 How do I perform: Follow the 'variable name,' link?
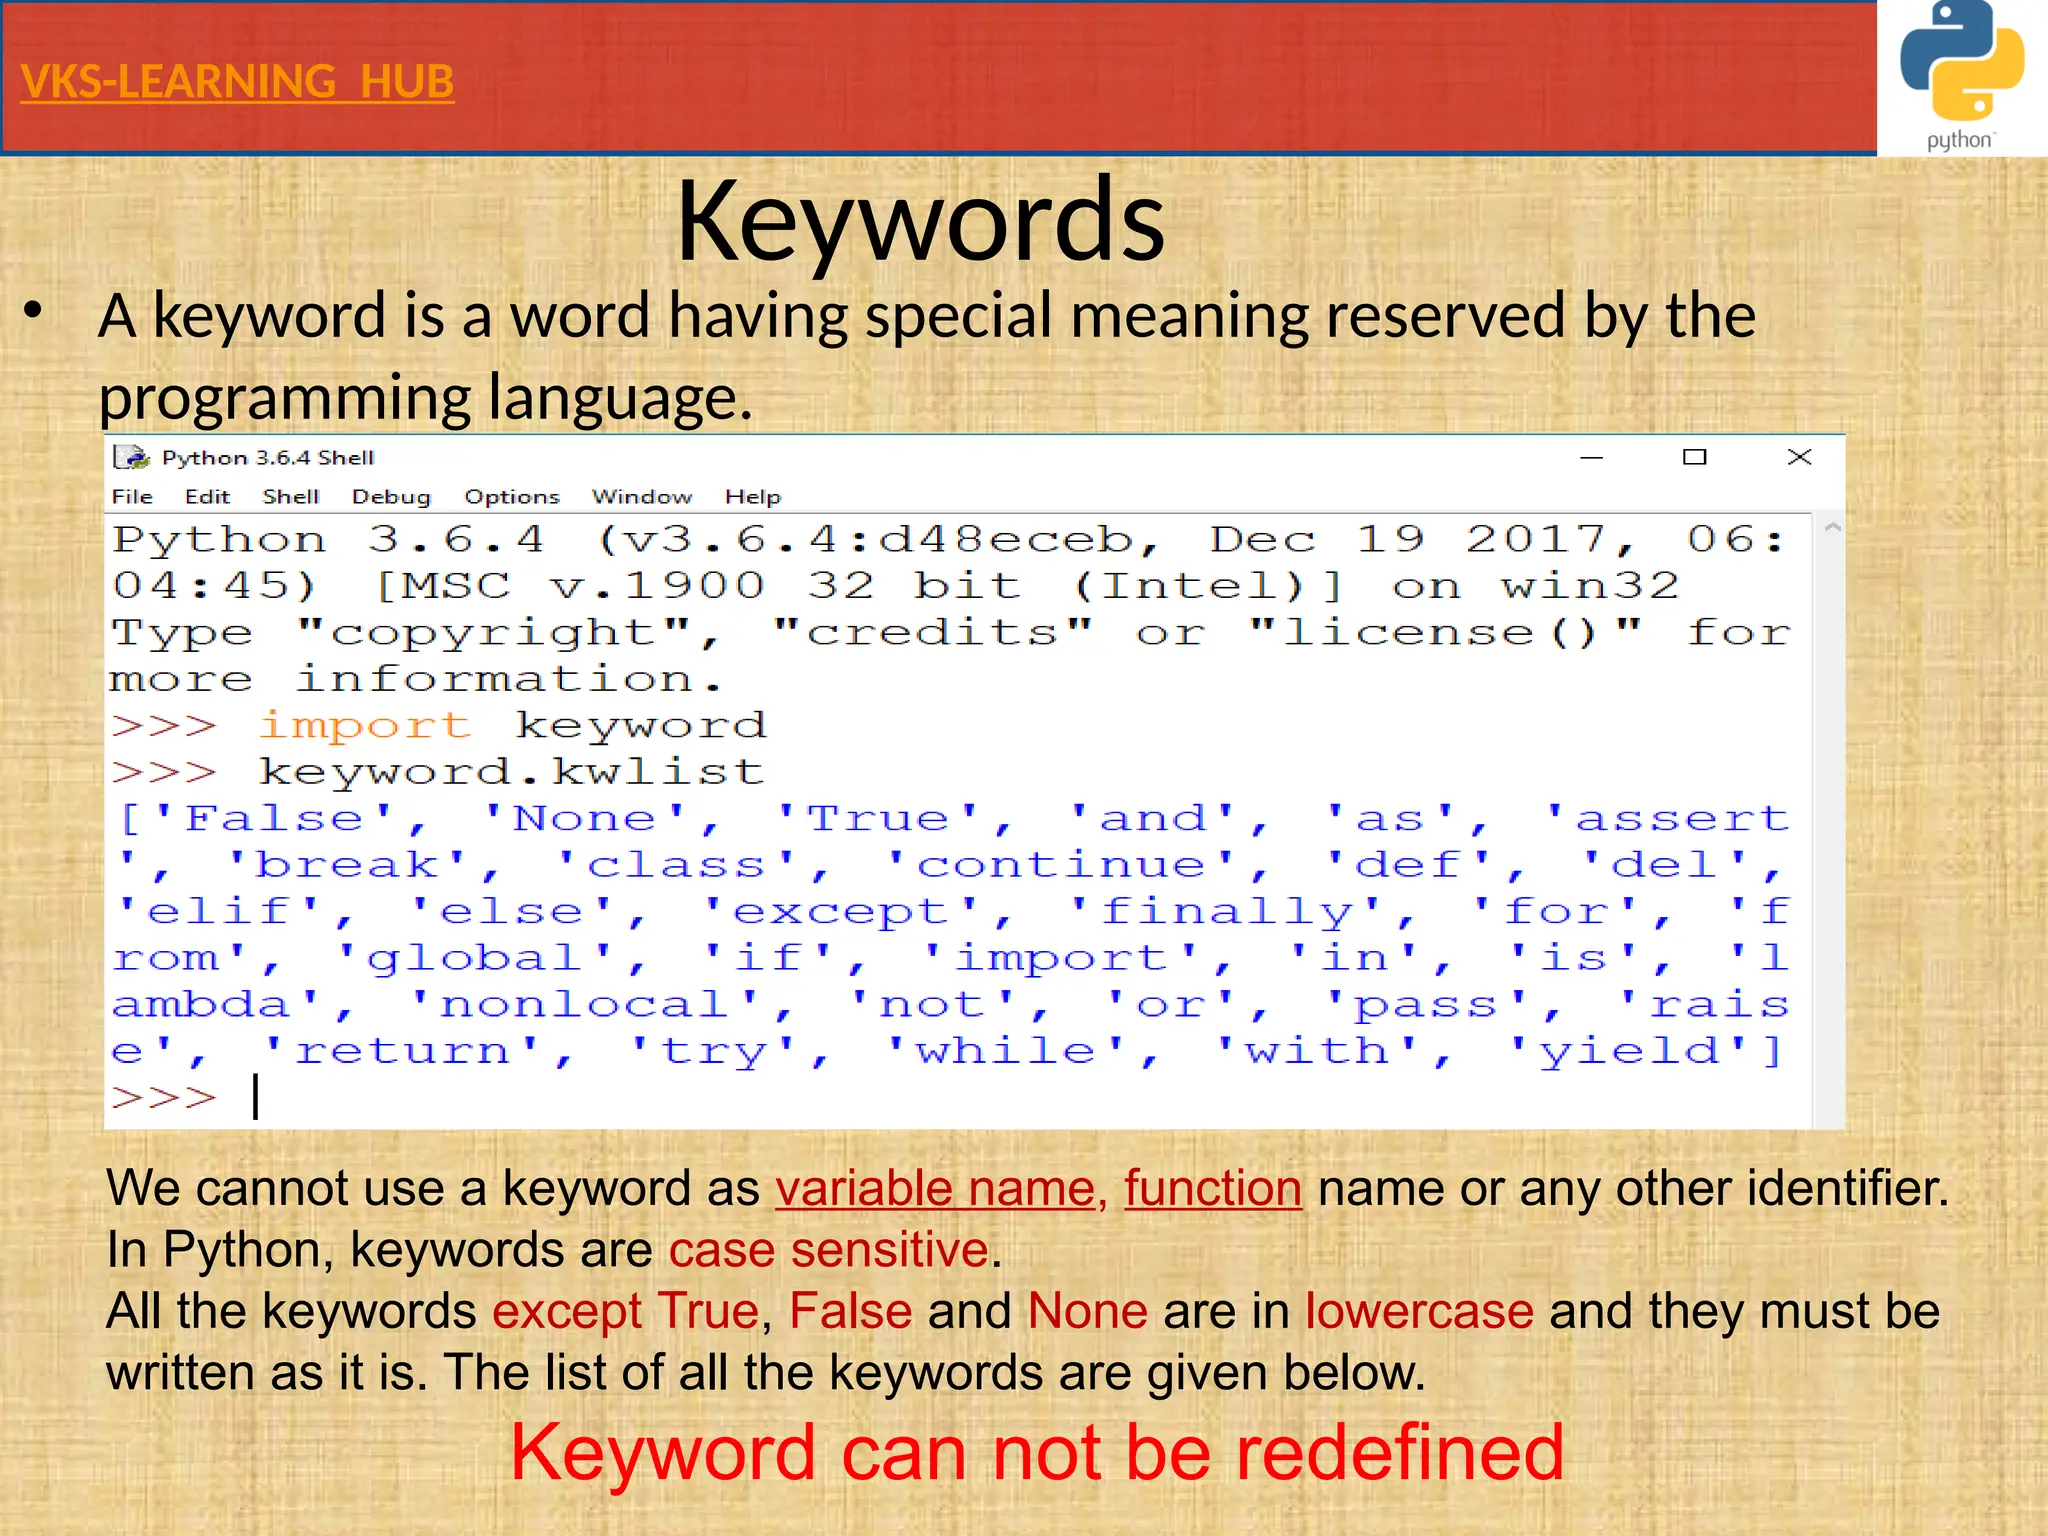tap(941, 1189)
